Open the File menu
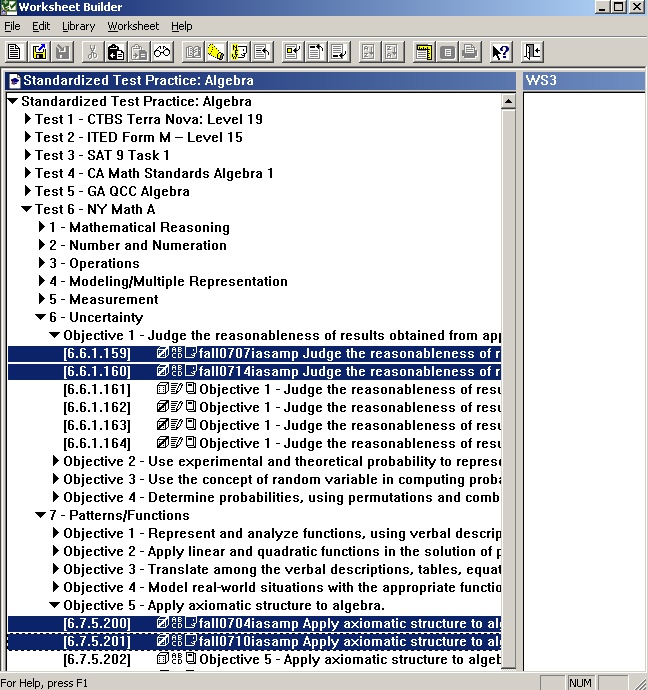The width and height of the screenshot is (648, 690). (12, 26)
